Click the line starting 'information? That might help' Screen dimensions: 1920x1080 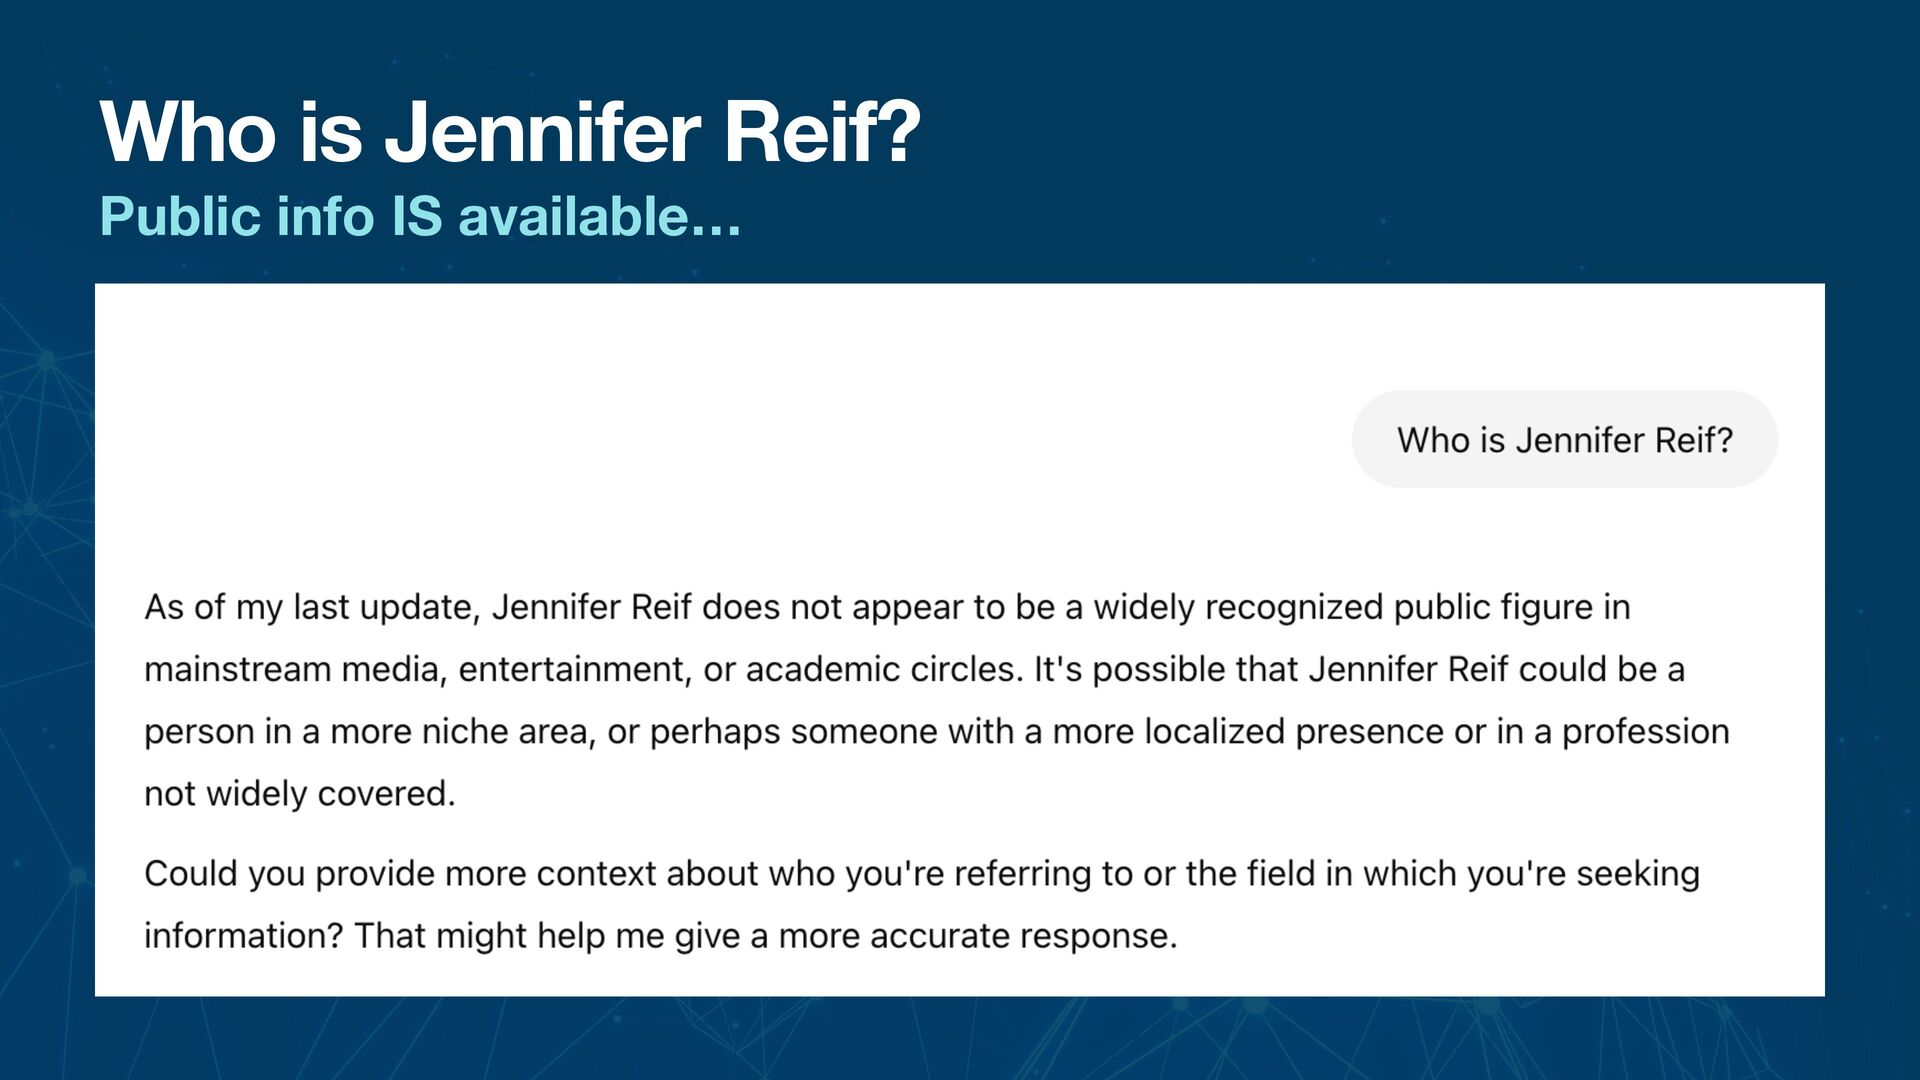coord(660,935)
